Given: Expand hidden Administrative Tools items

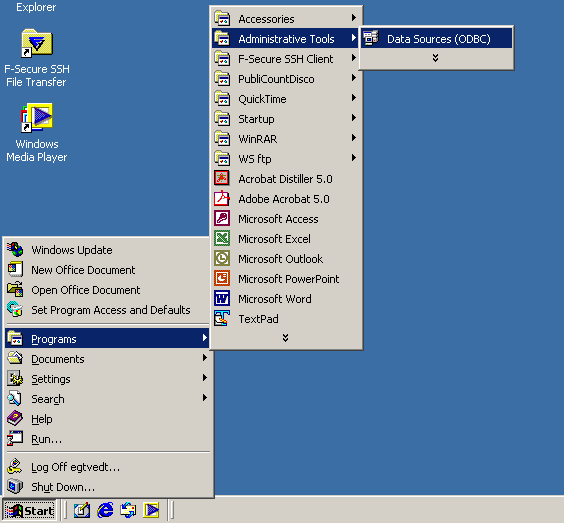Looking at the screenshot, I should (435, 58).
